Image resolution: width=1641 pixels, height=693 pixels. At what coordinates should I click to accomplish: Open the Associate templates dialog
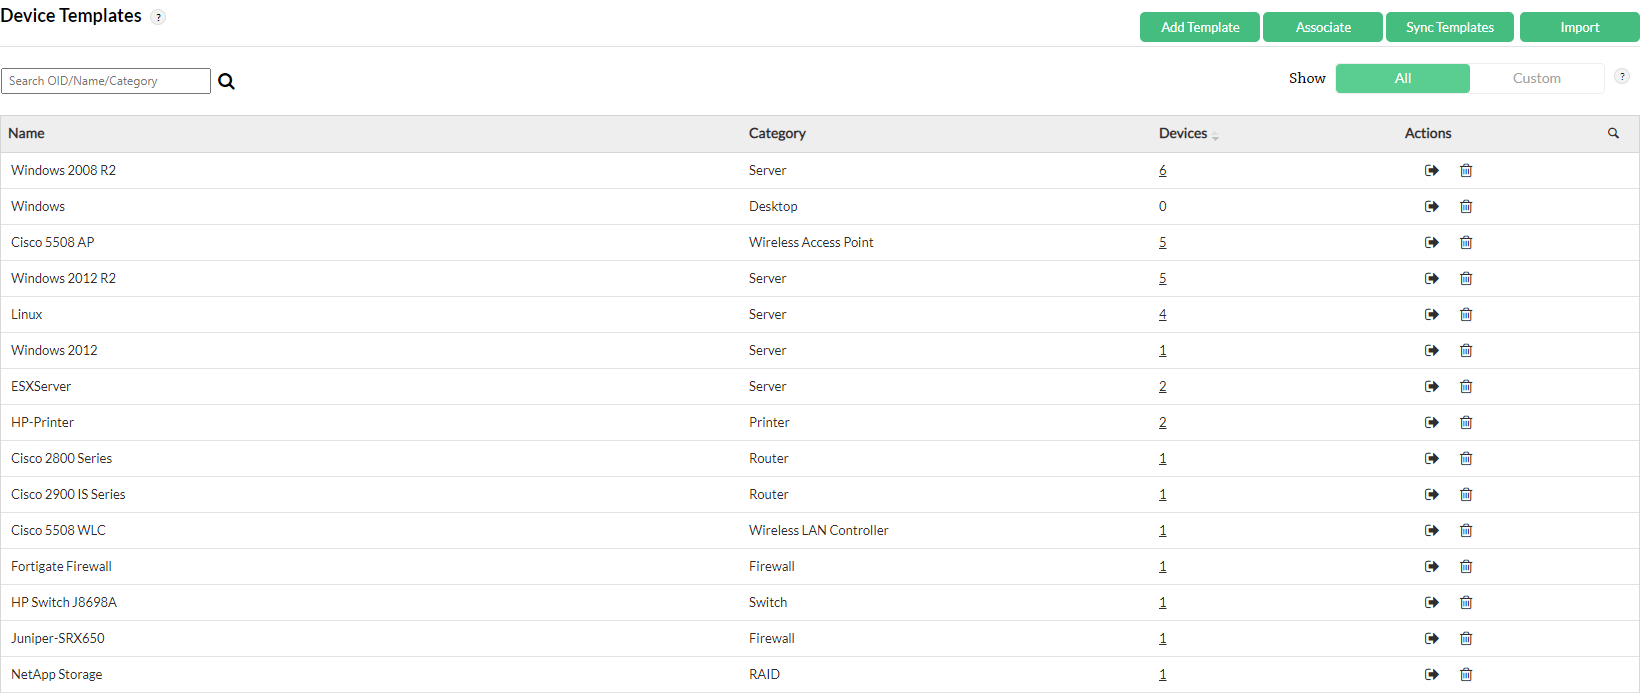click(1323, 27)
